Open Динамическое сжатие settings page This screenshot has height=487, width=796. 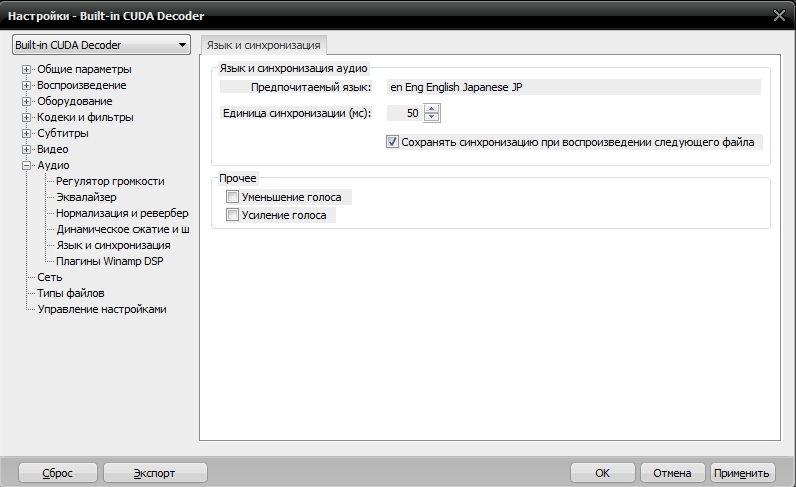[x=123, y=229]
